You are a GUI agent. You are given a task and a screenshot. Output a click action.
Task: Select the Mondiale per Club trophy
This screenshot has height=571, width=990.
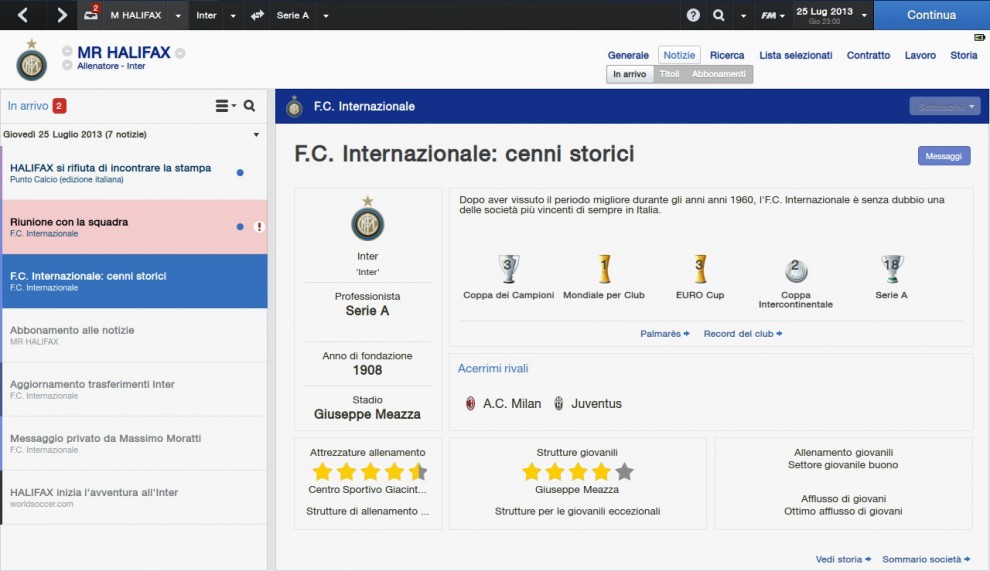(604, 268)
